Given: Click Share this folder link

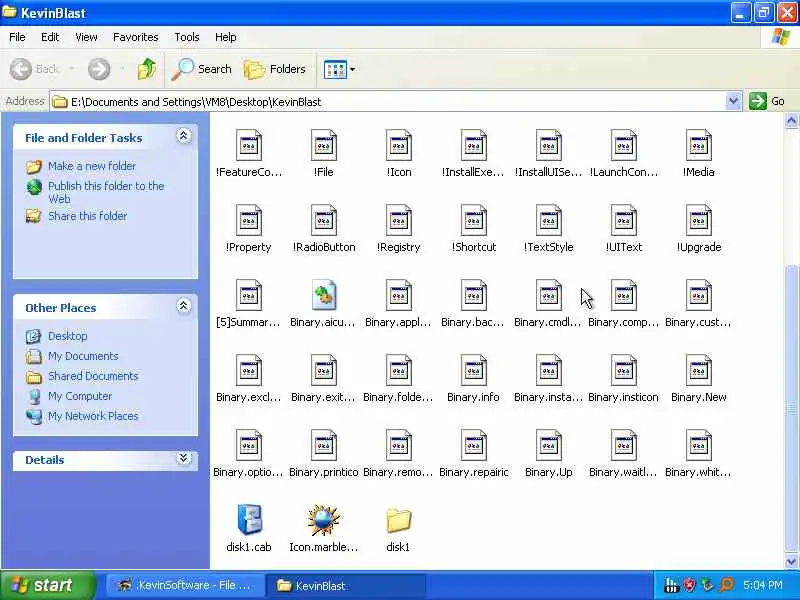Looking at the screenshot, I should point(87,216).
